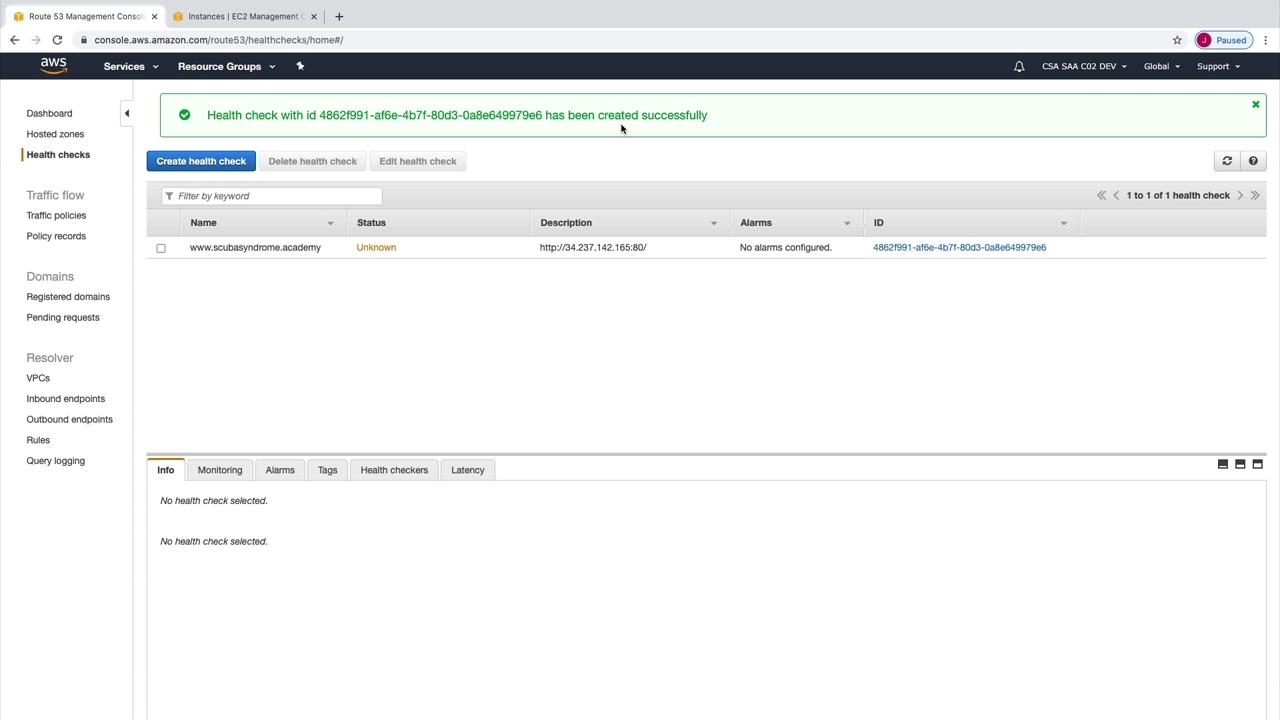Click the browser address bar URL

[x=219, y=40]
